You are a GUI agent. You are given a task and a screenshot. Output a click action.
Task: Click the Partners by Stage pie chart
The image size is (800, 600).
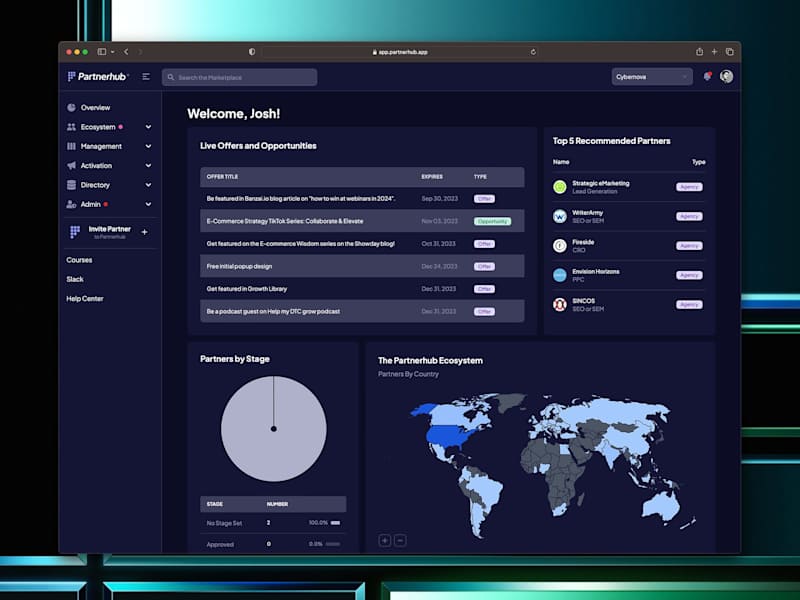[273, 429]
